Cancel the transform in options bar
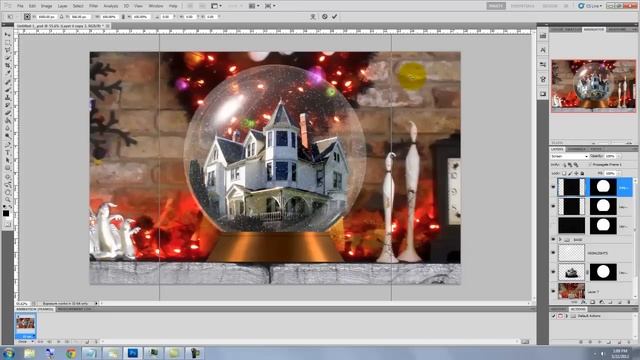 pyautogui.click(x=324, y=17)
